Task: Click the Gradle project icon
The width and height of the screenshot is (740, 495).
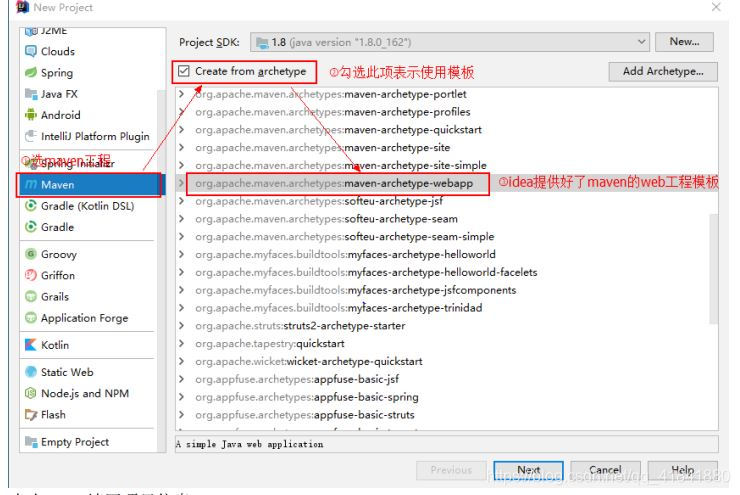Action: point(31,227)
